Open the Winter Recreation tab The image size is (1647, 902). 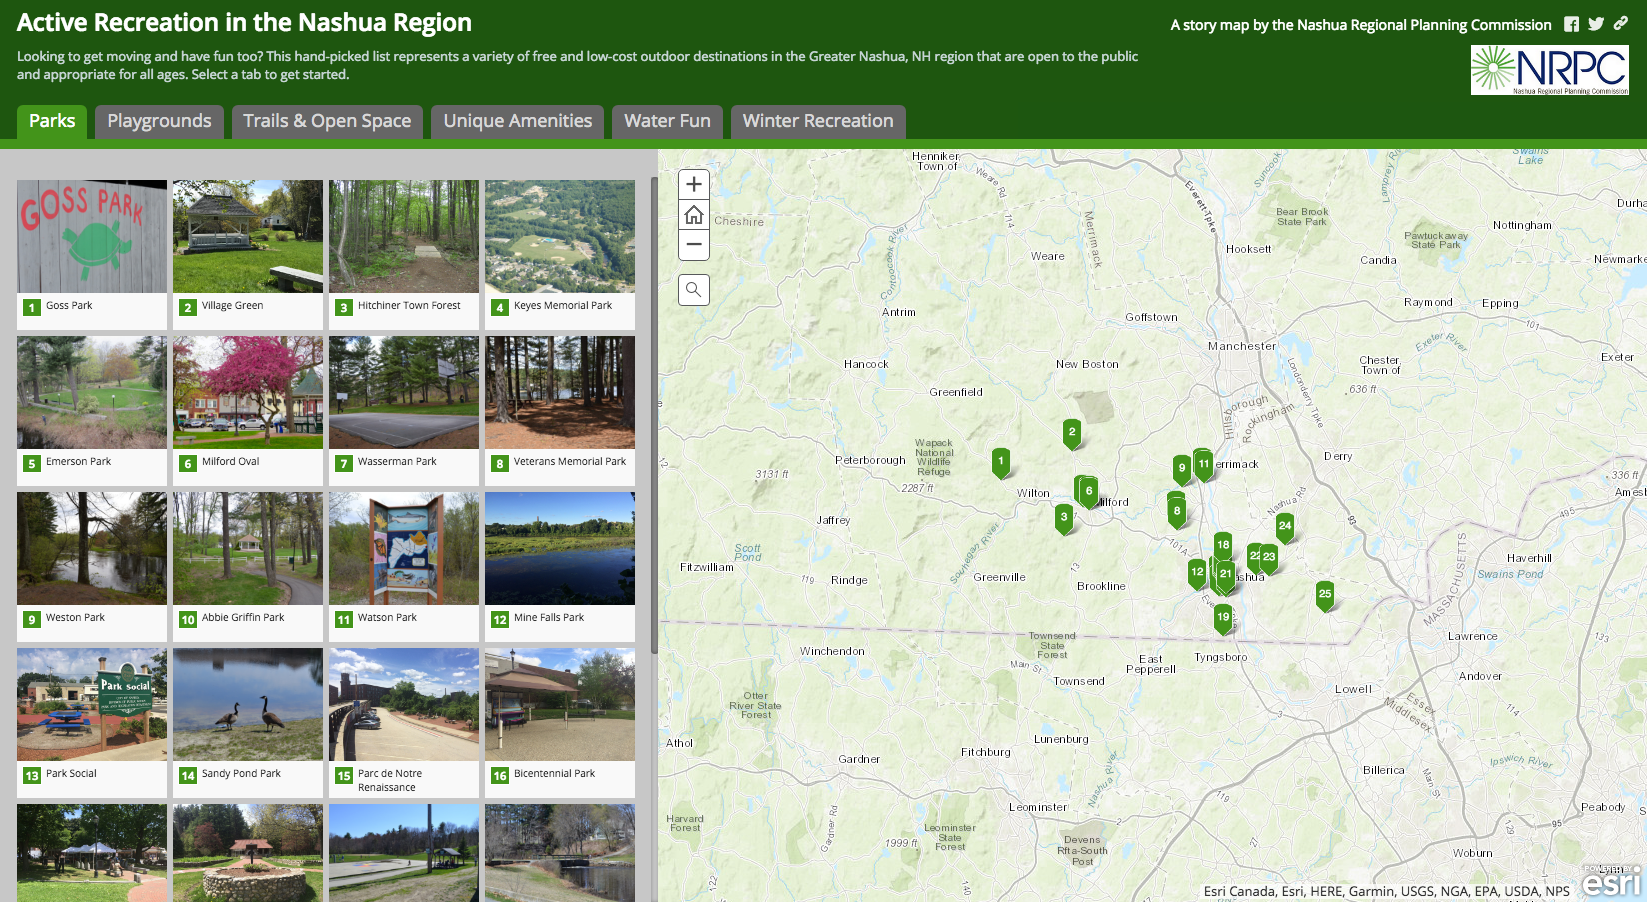(x=818, y=121)
